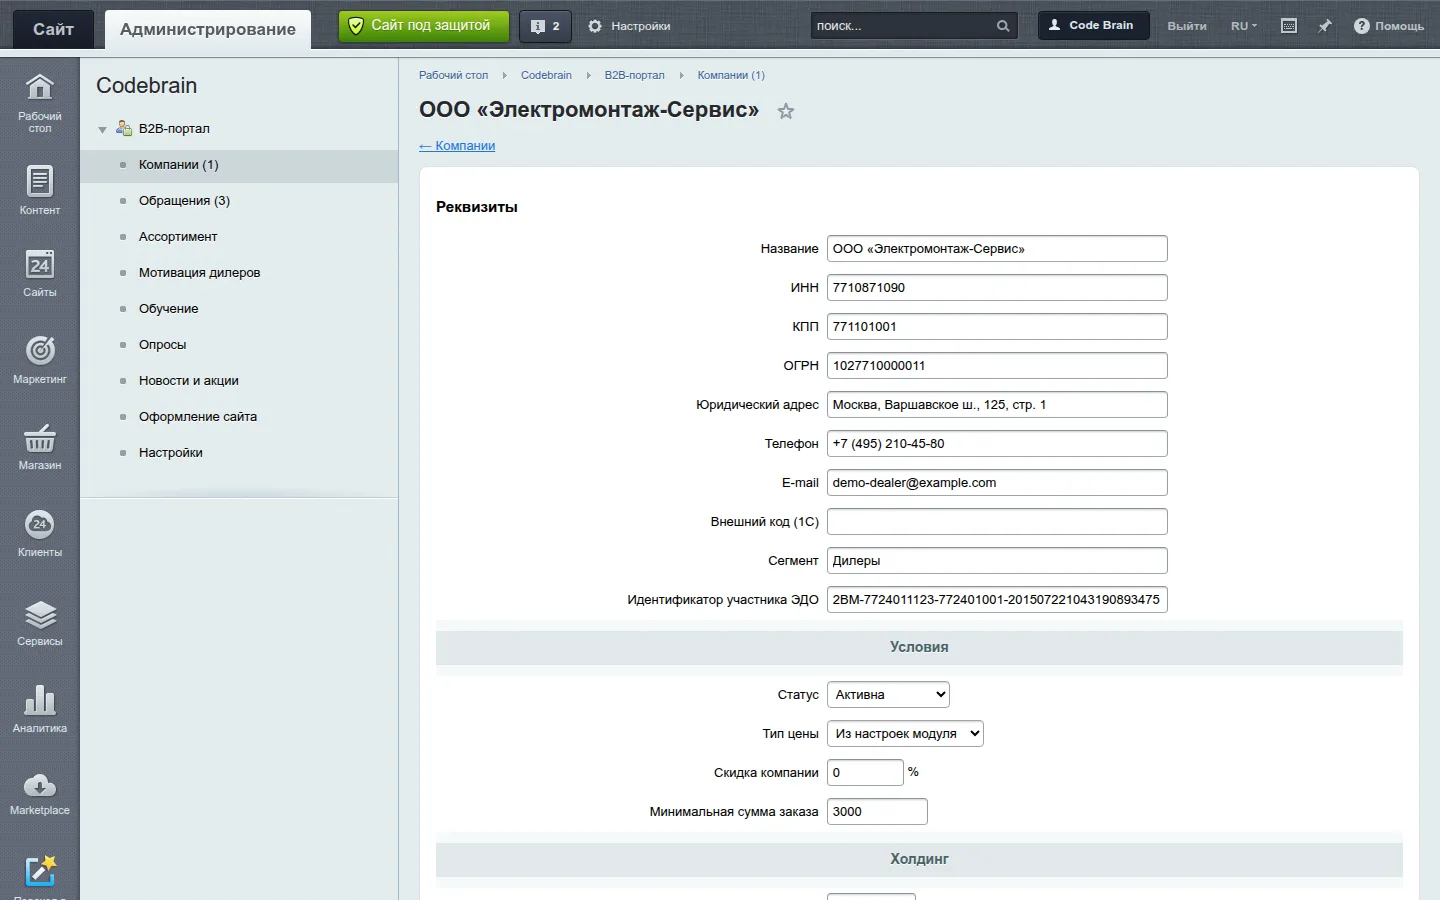
Task: Add page to favorites with star icon
Action: point(786,111)
